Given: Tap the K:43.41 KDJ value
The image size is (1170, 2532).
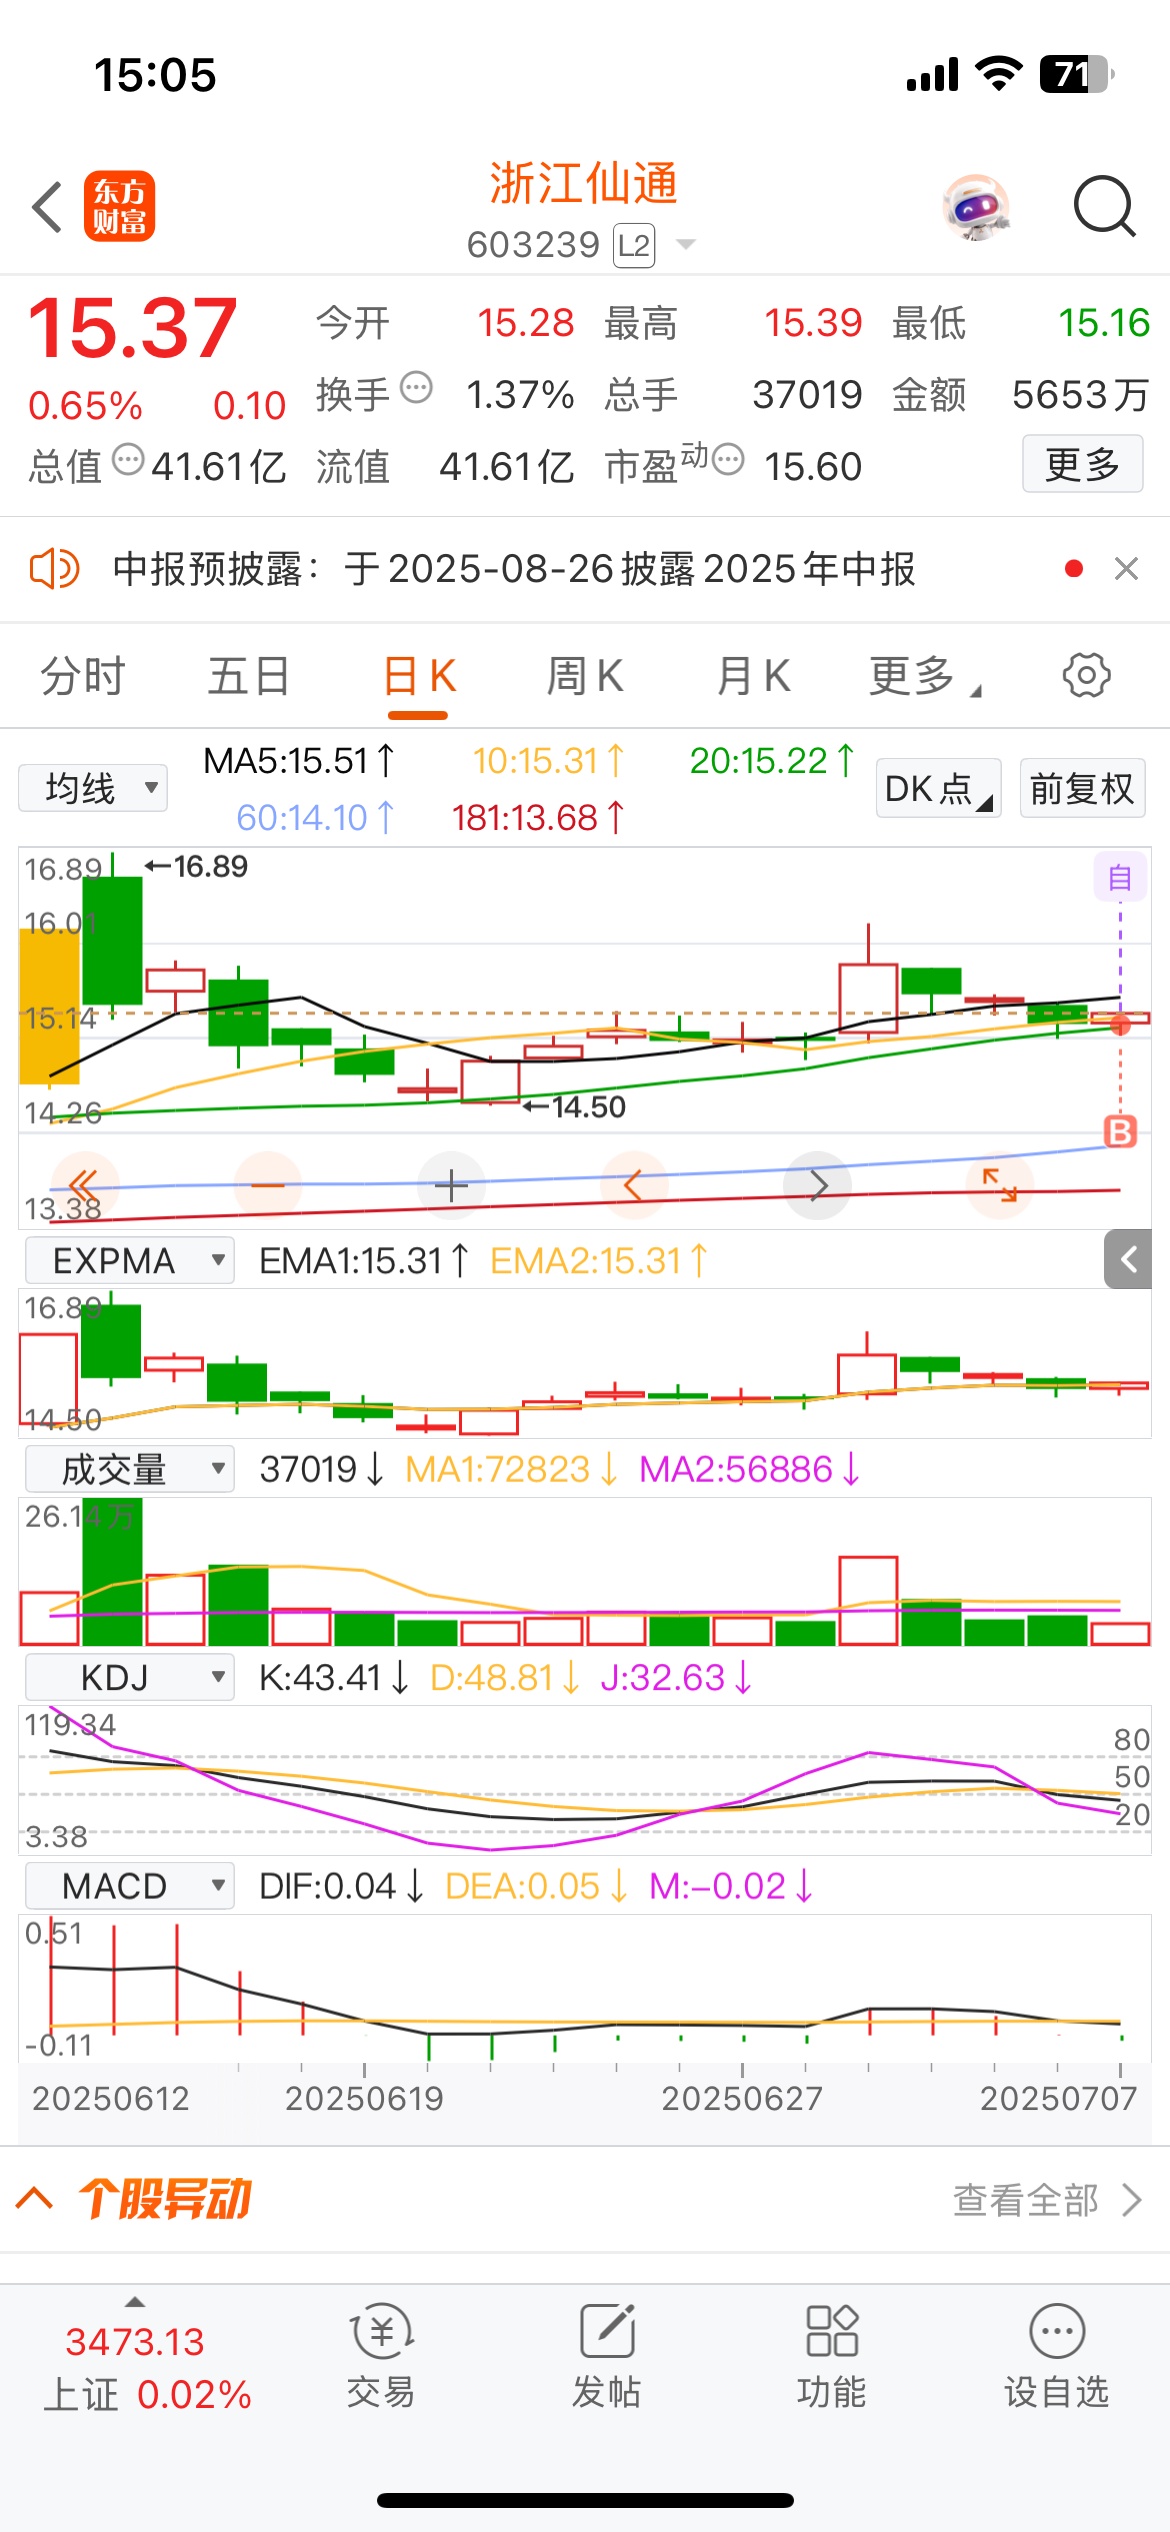Looking at the screenshot, I should point(334,1677).
